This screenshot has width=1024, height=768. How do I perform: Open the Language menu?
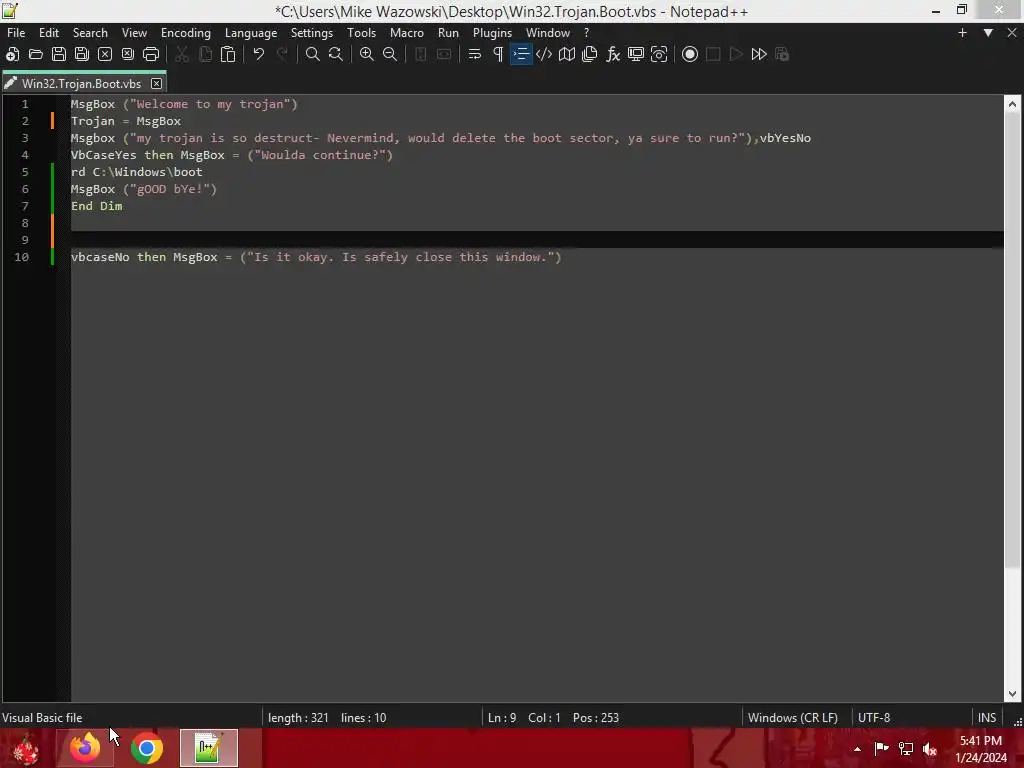(x=251, y=33)
